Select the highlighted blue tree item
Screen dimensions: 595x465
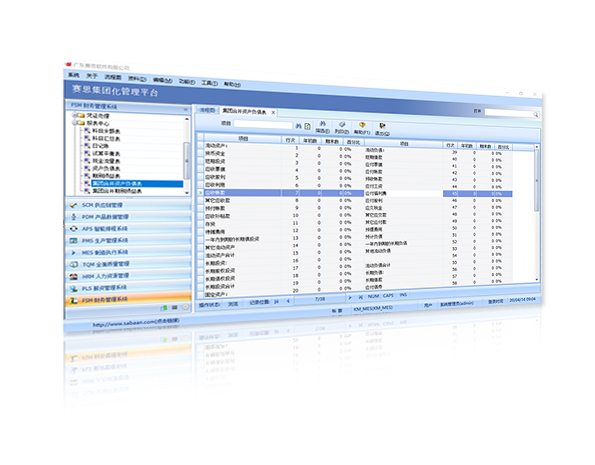pyautogui.click(x=137, y=184)
